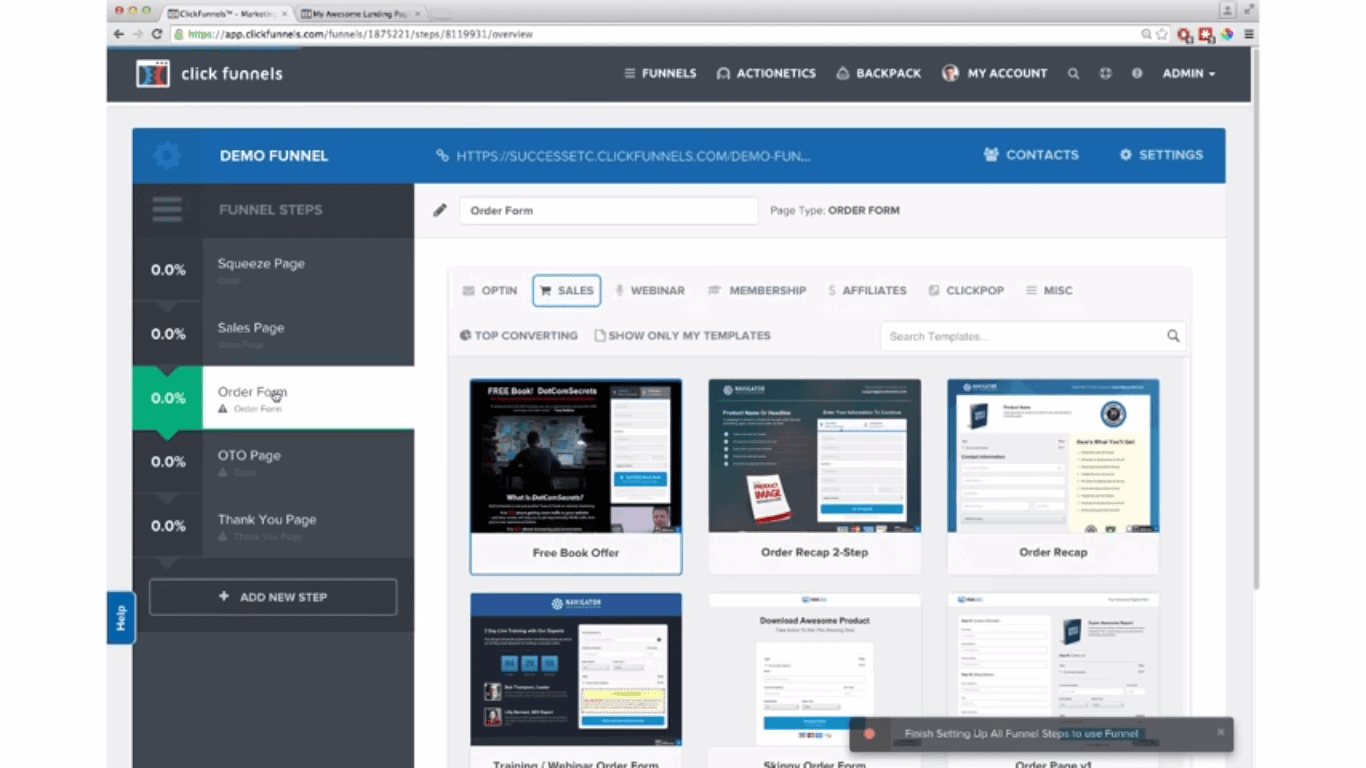The image size is (1366, 768).
Task: Click the colorful browser extension icon
Action: tap(1227, 34)
